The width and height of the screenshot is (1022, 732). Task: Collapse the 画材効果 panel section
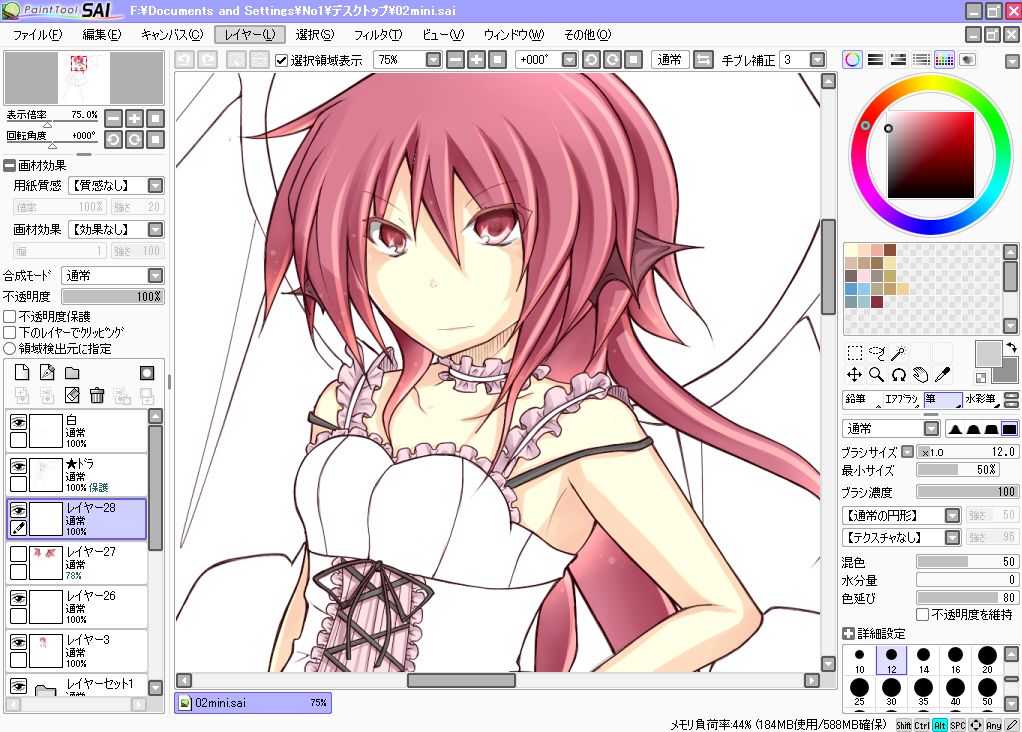pyautogui.click(x=9, y=166)
